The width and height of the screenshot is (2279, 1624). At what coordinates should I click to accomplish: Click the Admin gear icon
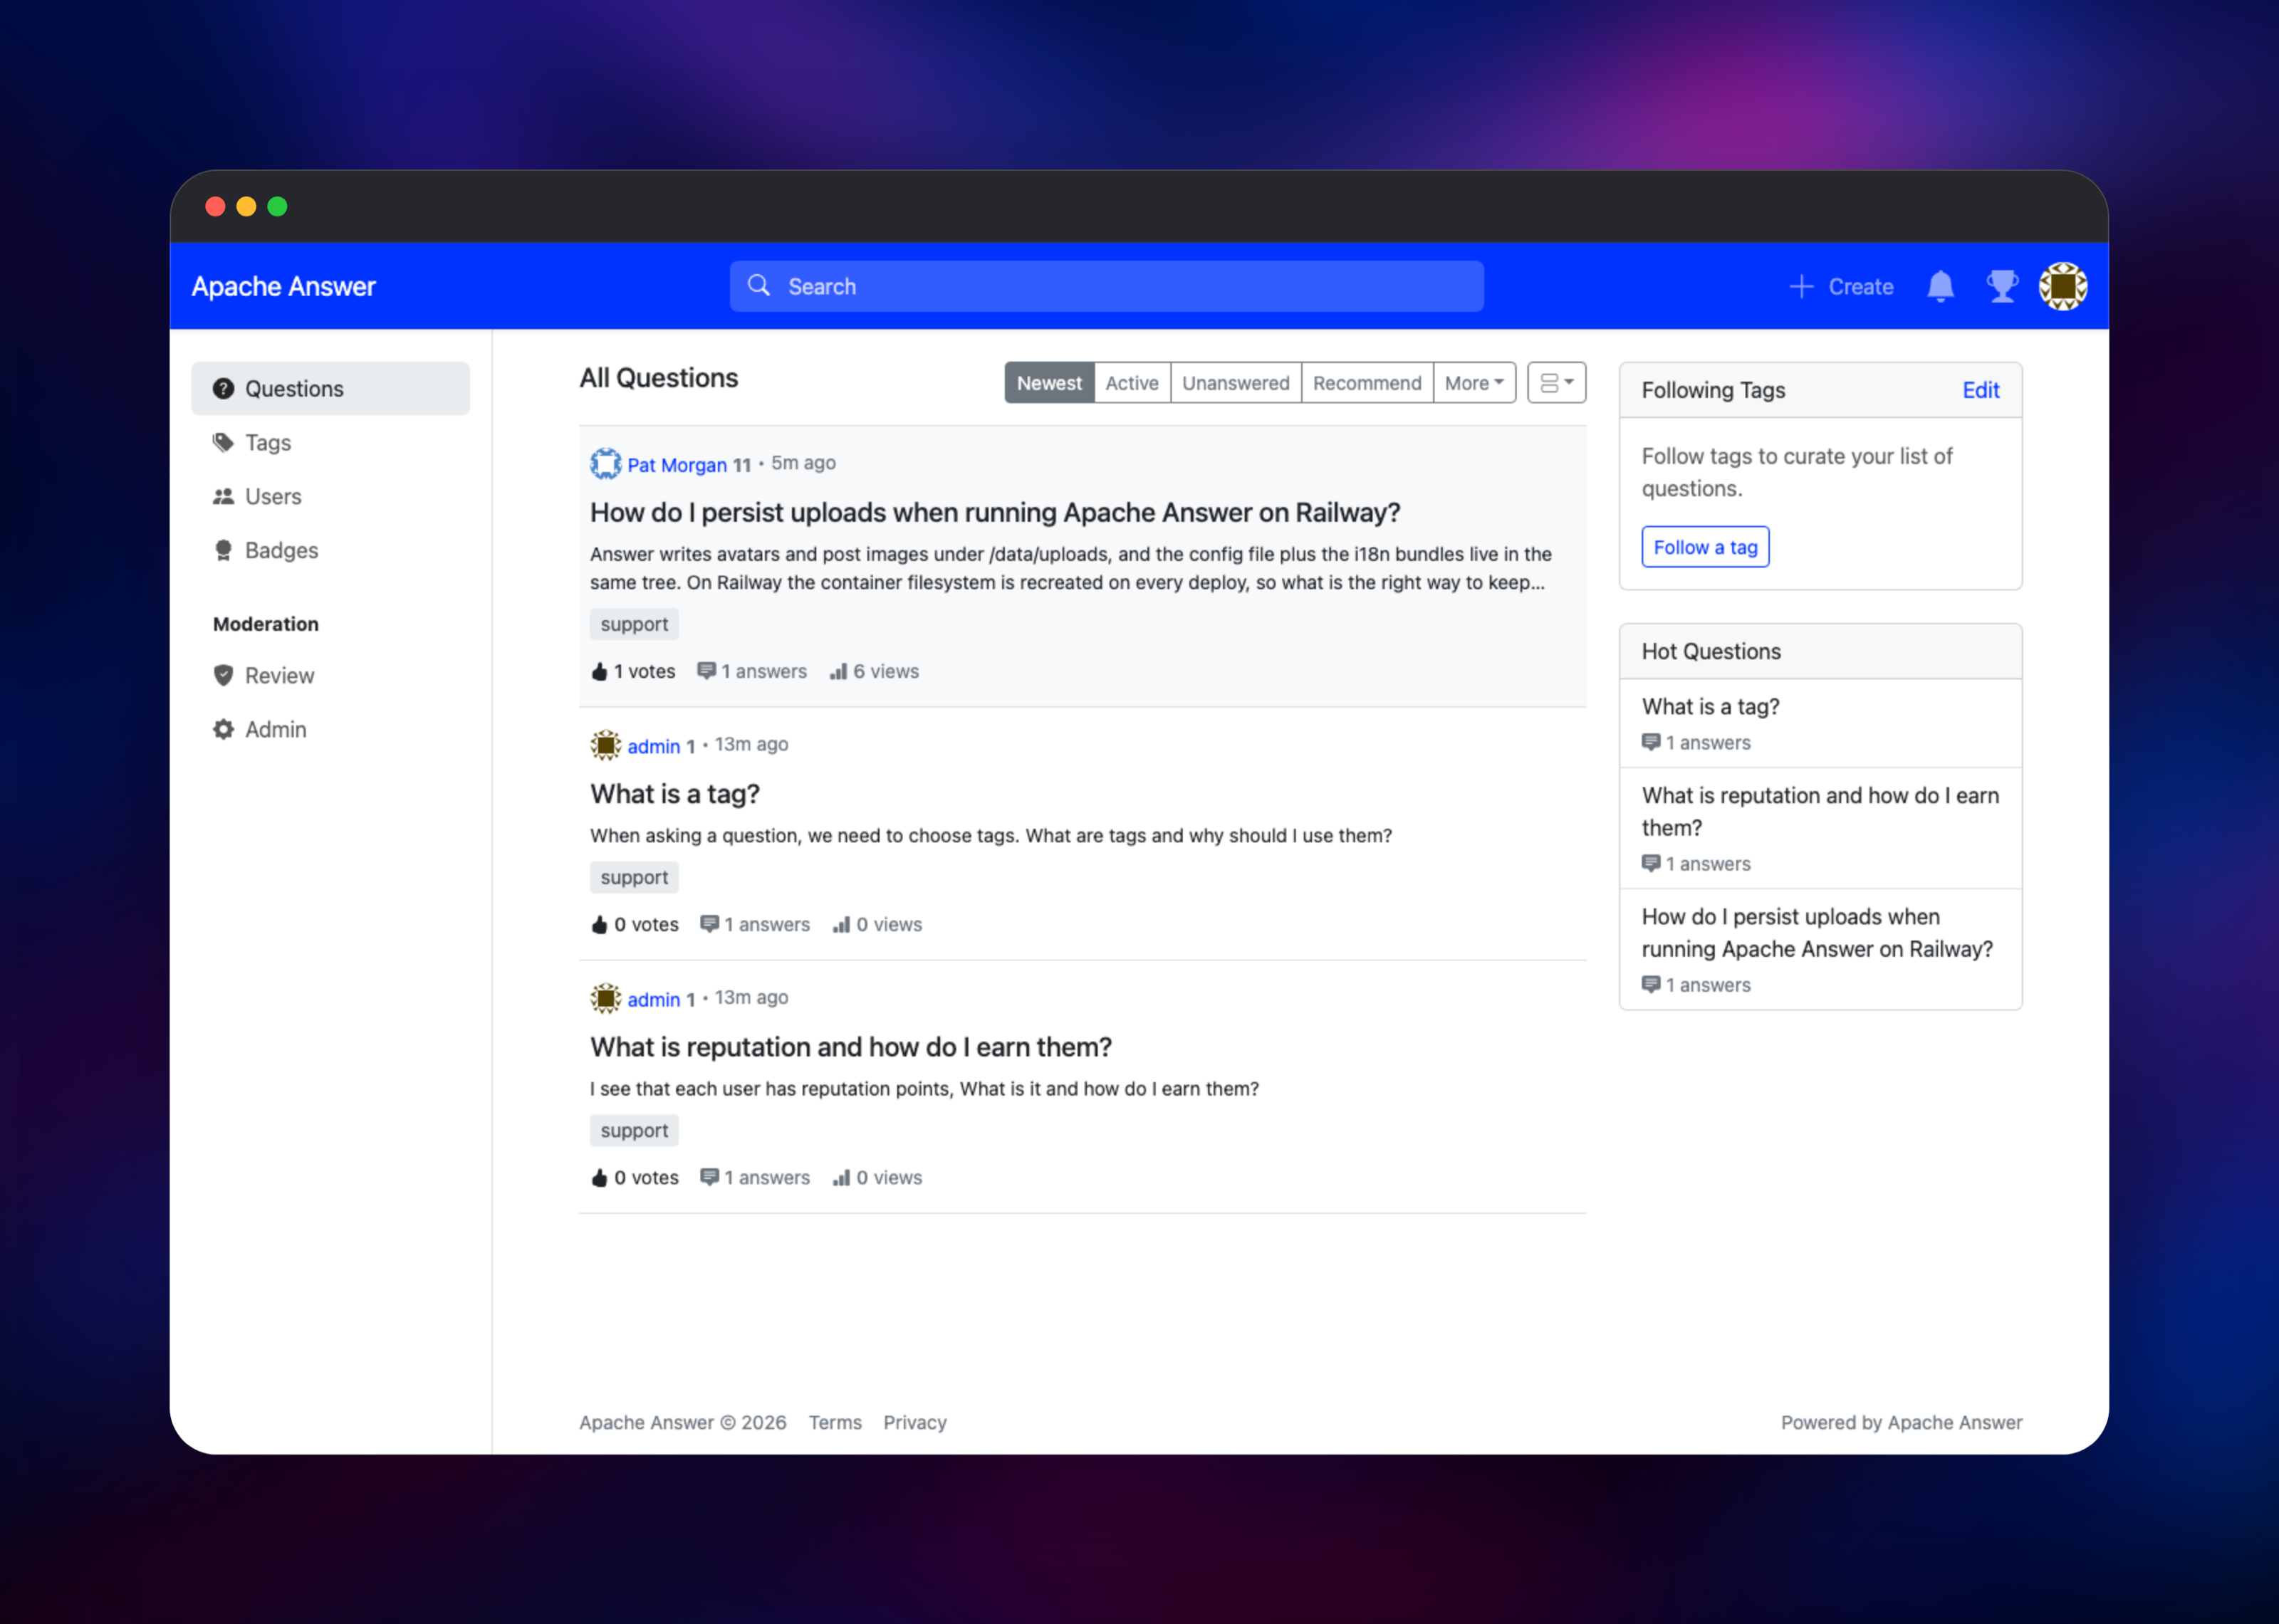point(223,730)
